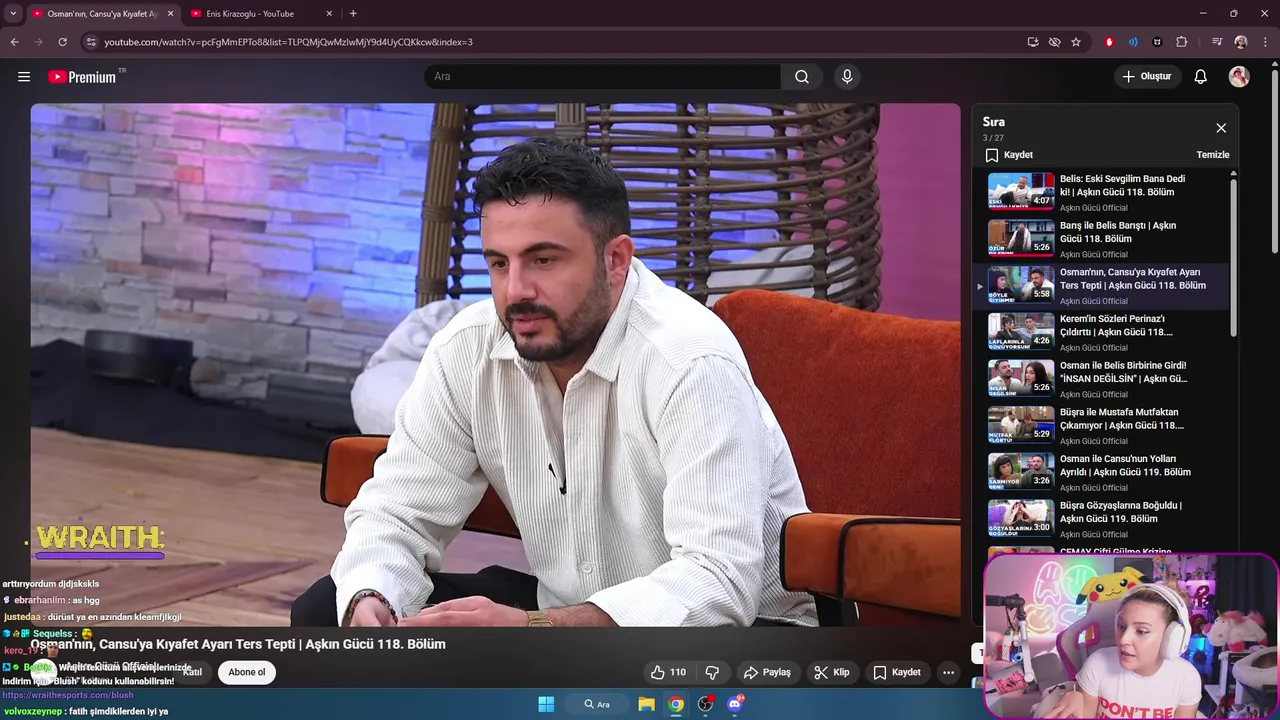Go back in browser history
Viewport: 1280px width, 720px height.
coord(14,42)
